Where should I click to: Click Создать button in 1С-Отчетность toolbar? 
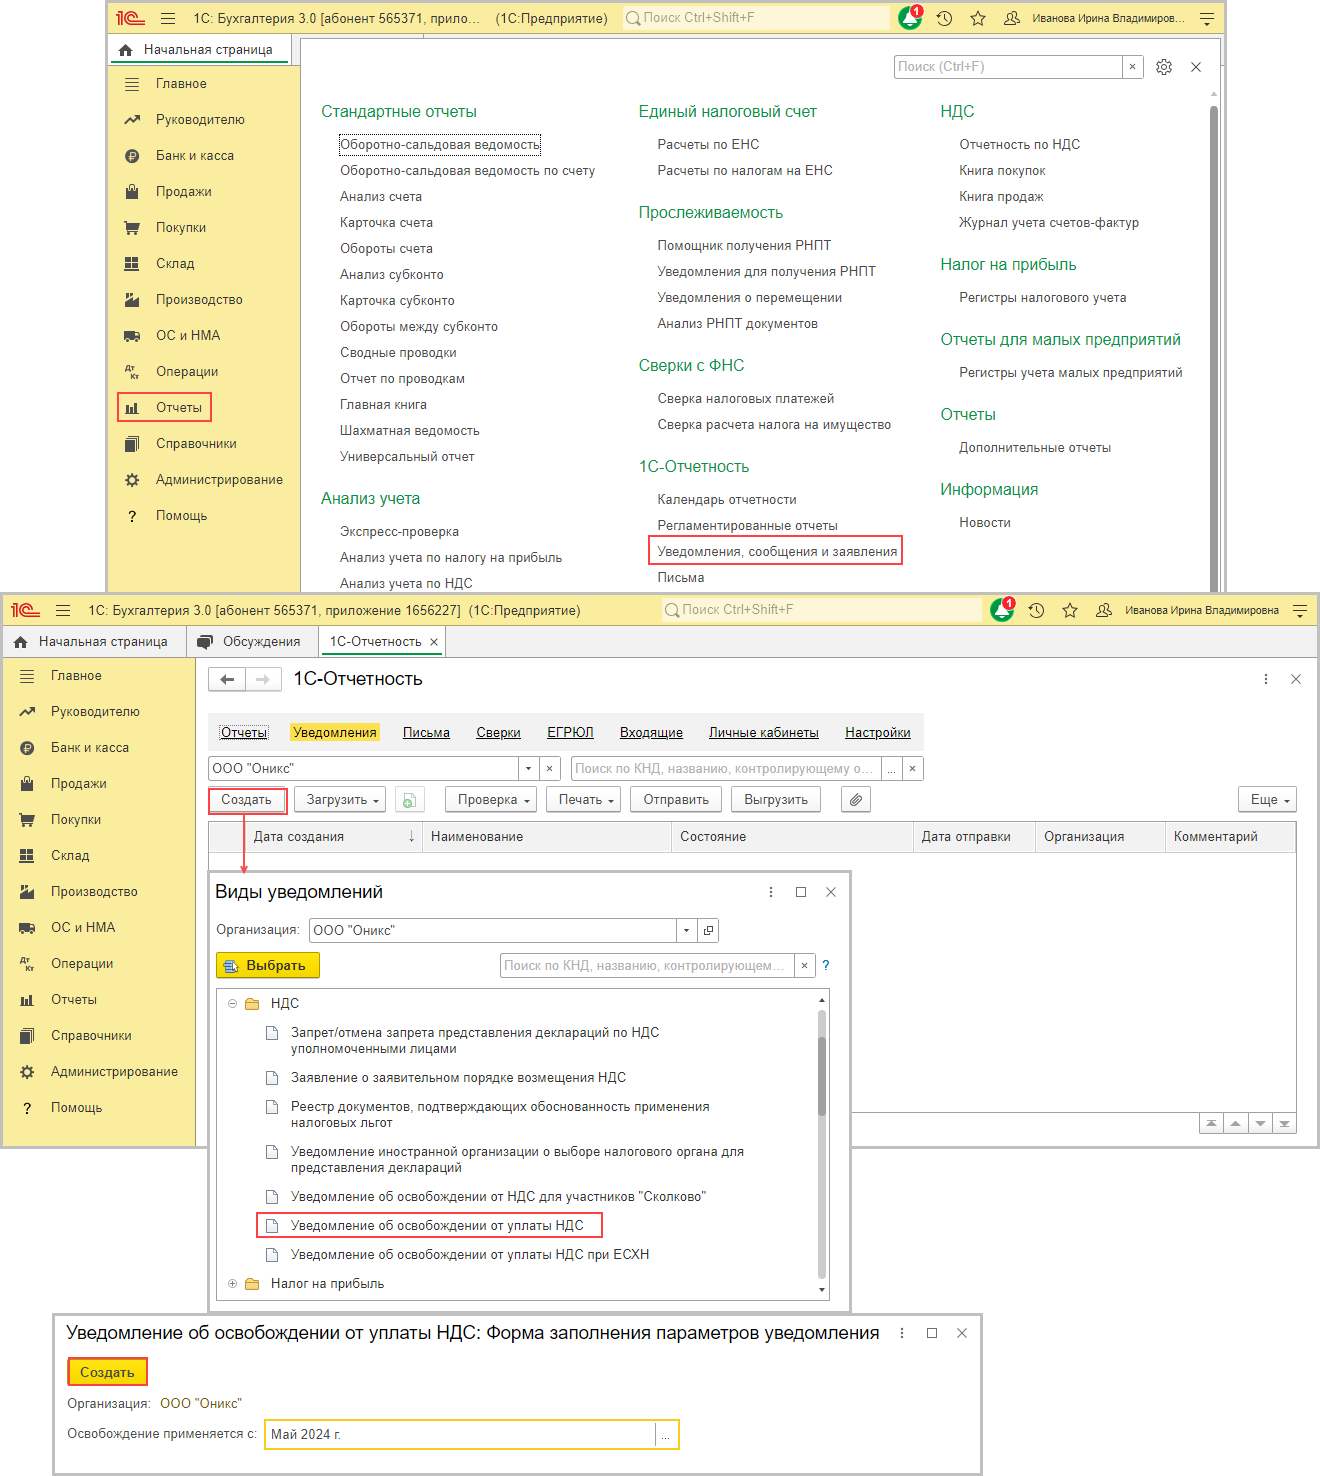pyautogui.click(x=246, y=800)
